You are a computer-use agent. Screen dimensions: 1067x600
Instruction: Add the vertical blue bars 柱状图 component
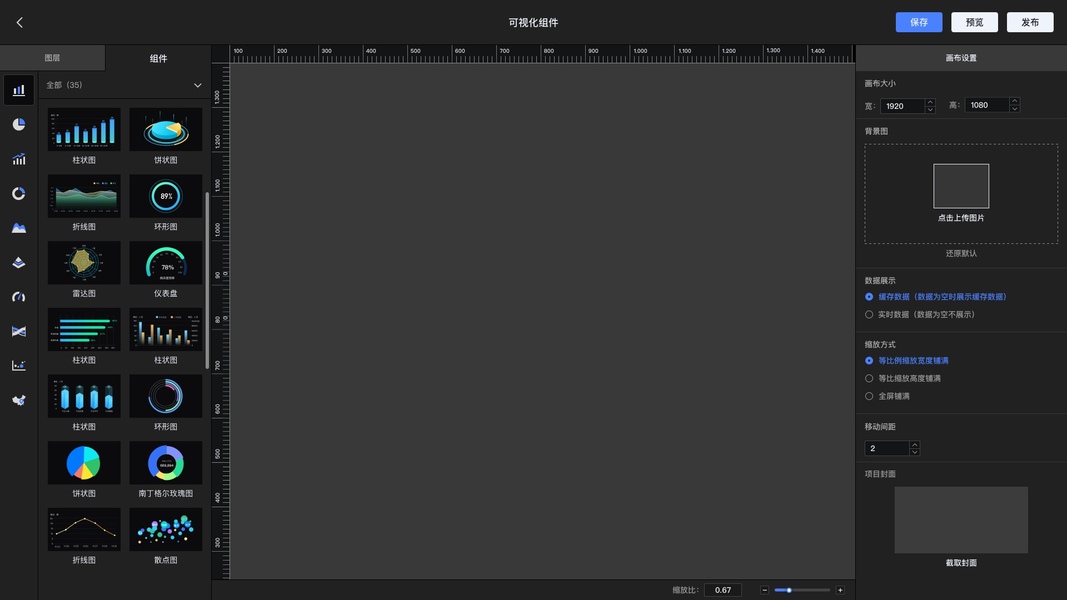[x=84, y=129]
